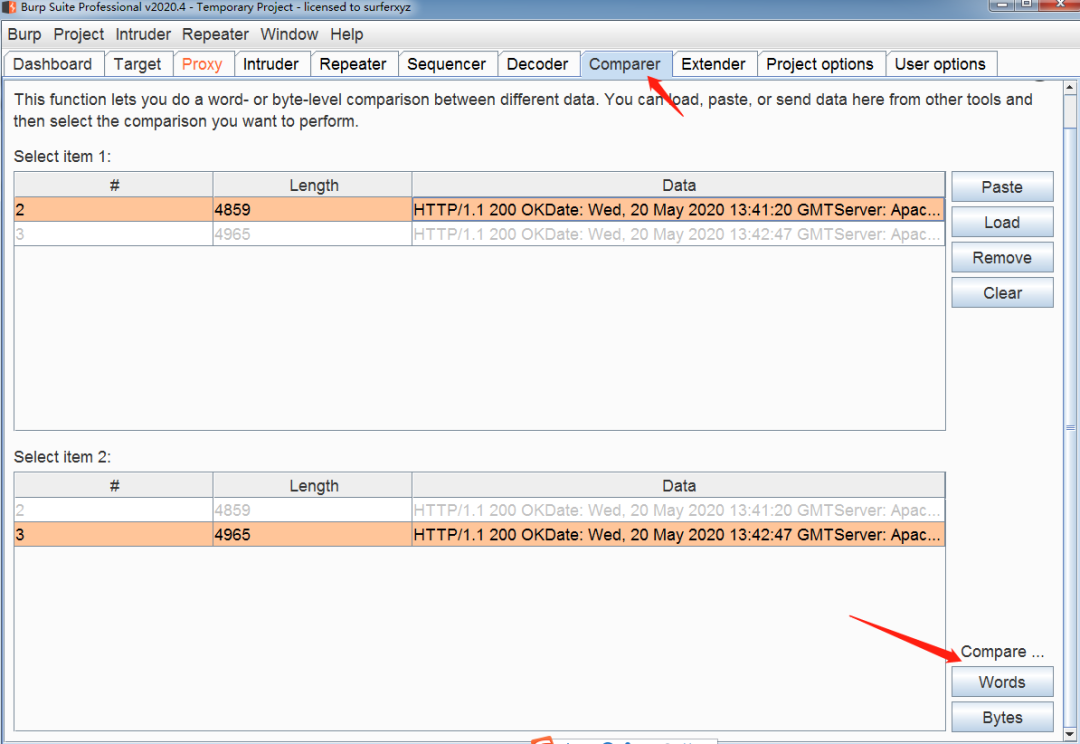Image resolution: width=1080 pixels, height=744 pixels.
Task: Click Length 4965 cell in item 2 table
Action: click(x=313, y=535)
